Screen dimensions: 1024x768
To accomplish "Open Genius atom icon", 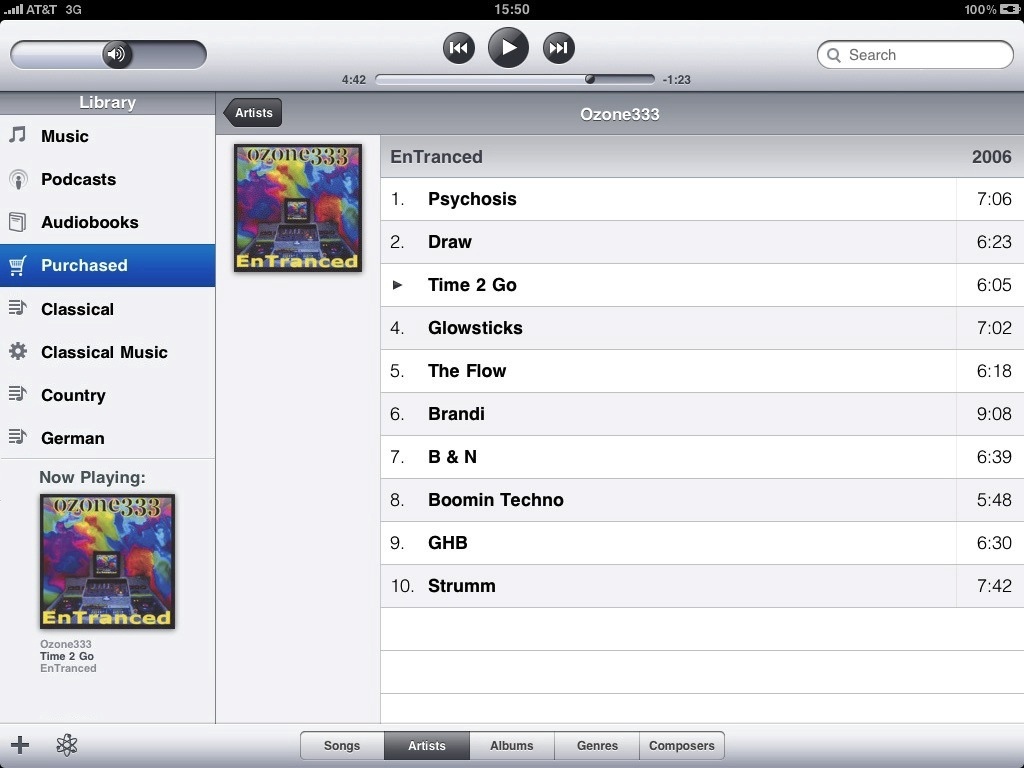I will tap(67, 745).
